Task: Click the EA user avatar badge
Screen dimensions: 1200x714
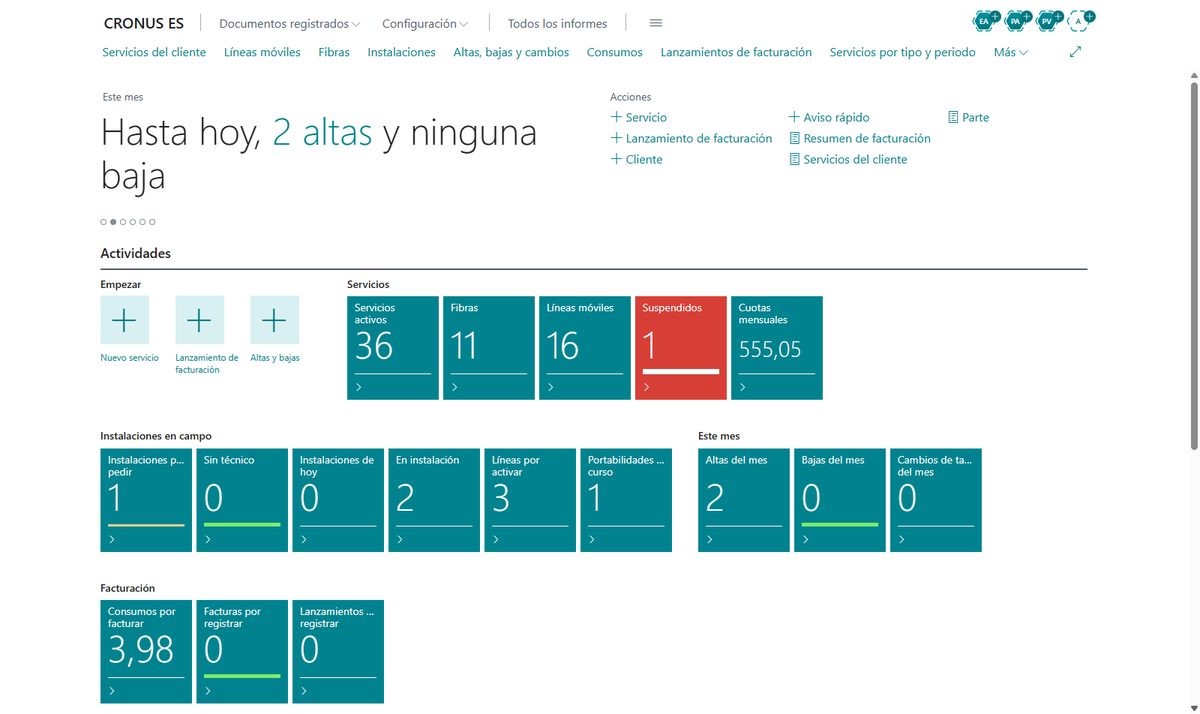Action: pyautogui.click(x=984, y=20)
